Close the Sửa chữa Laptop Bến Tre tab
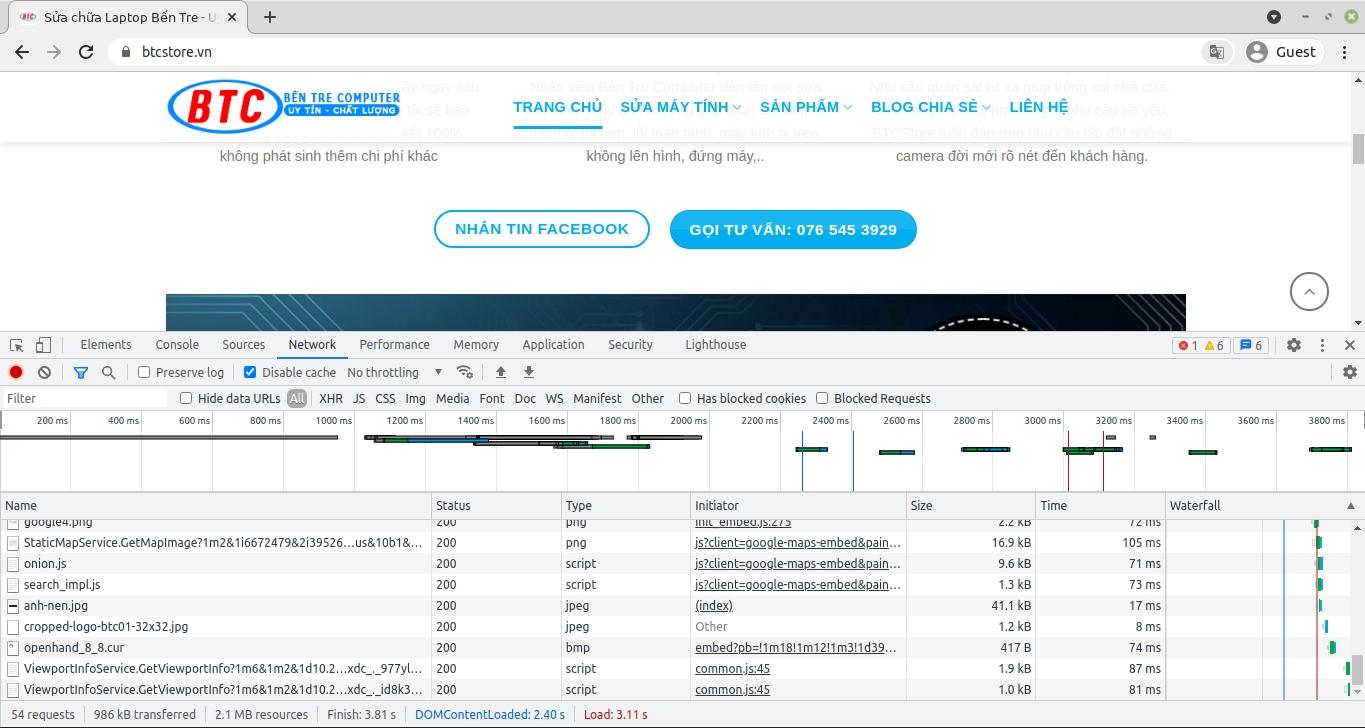1365x728 pixels. click(232, 17)
